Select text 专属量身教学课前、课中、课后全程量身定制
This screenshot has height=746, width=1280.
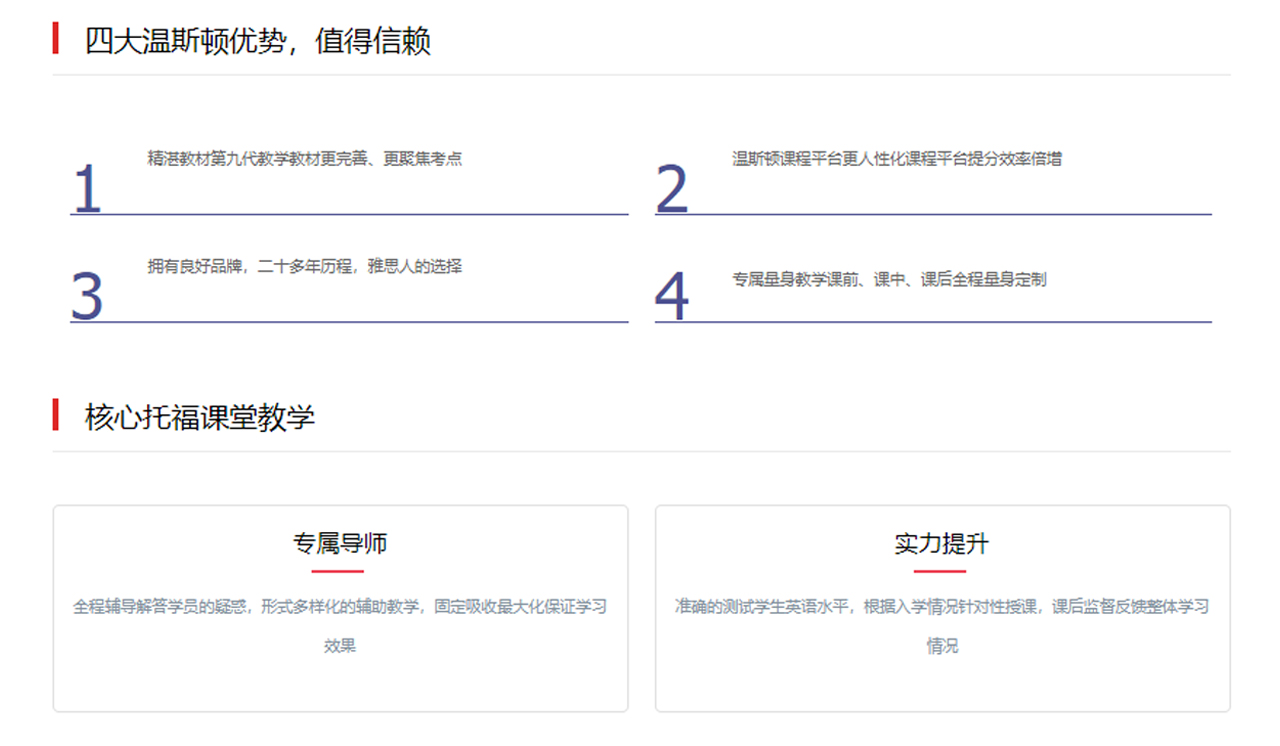[x=889, y=279]
